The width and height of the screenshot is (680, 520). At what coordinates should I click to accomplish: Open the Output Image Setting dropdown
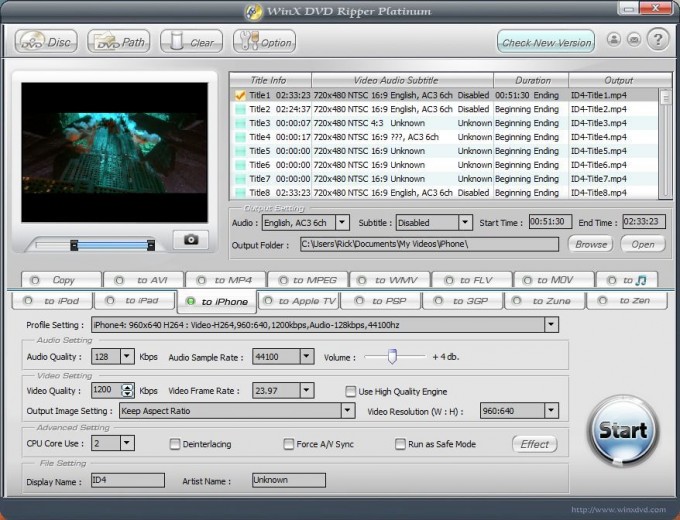click(x=347, y=410)
